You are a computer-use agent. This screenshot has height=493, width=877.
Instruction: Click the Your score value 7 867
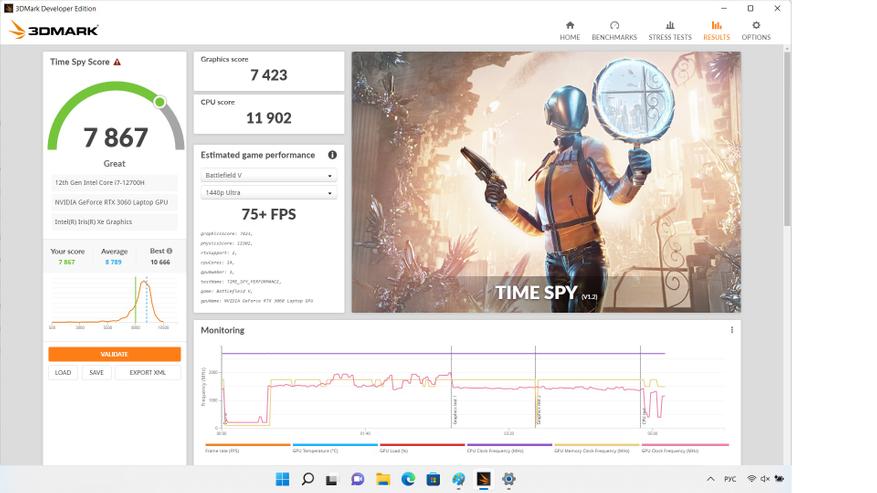67,262
